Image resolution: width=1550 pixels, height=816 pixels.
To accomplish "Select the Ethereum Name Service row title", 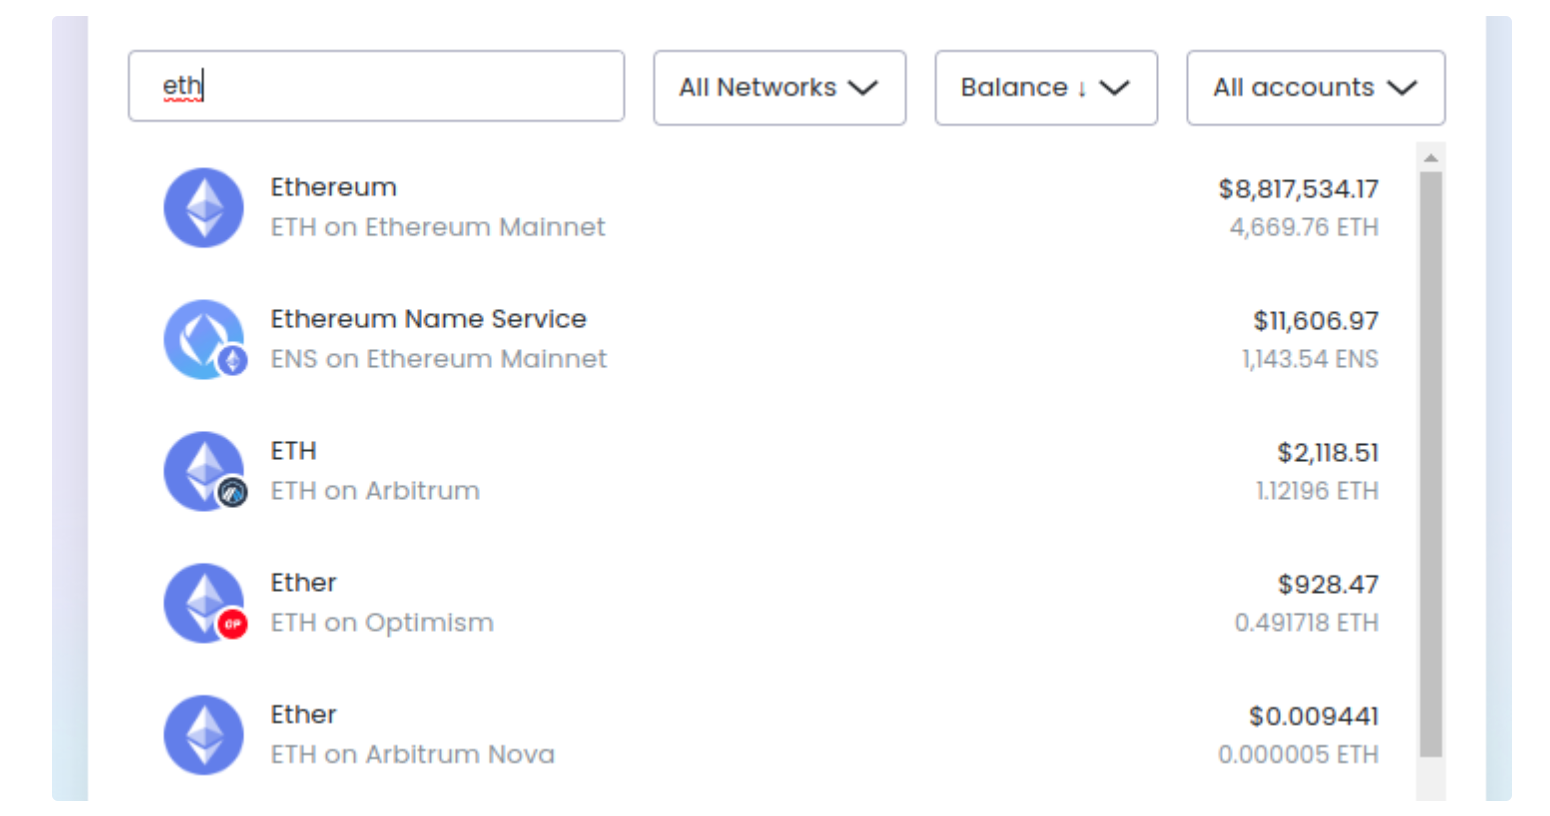I will pos(428,319).
